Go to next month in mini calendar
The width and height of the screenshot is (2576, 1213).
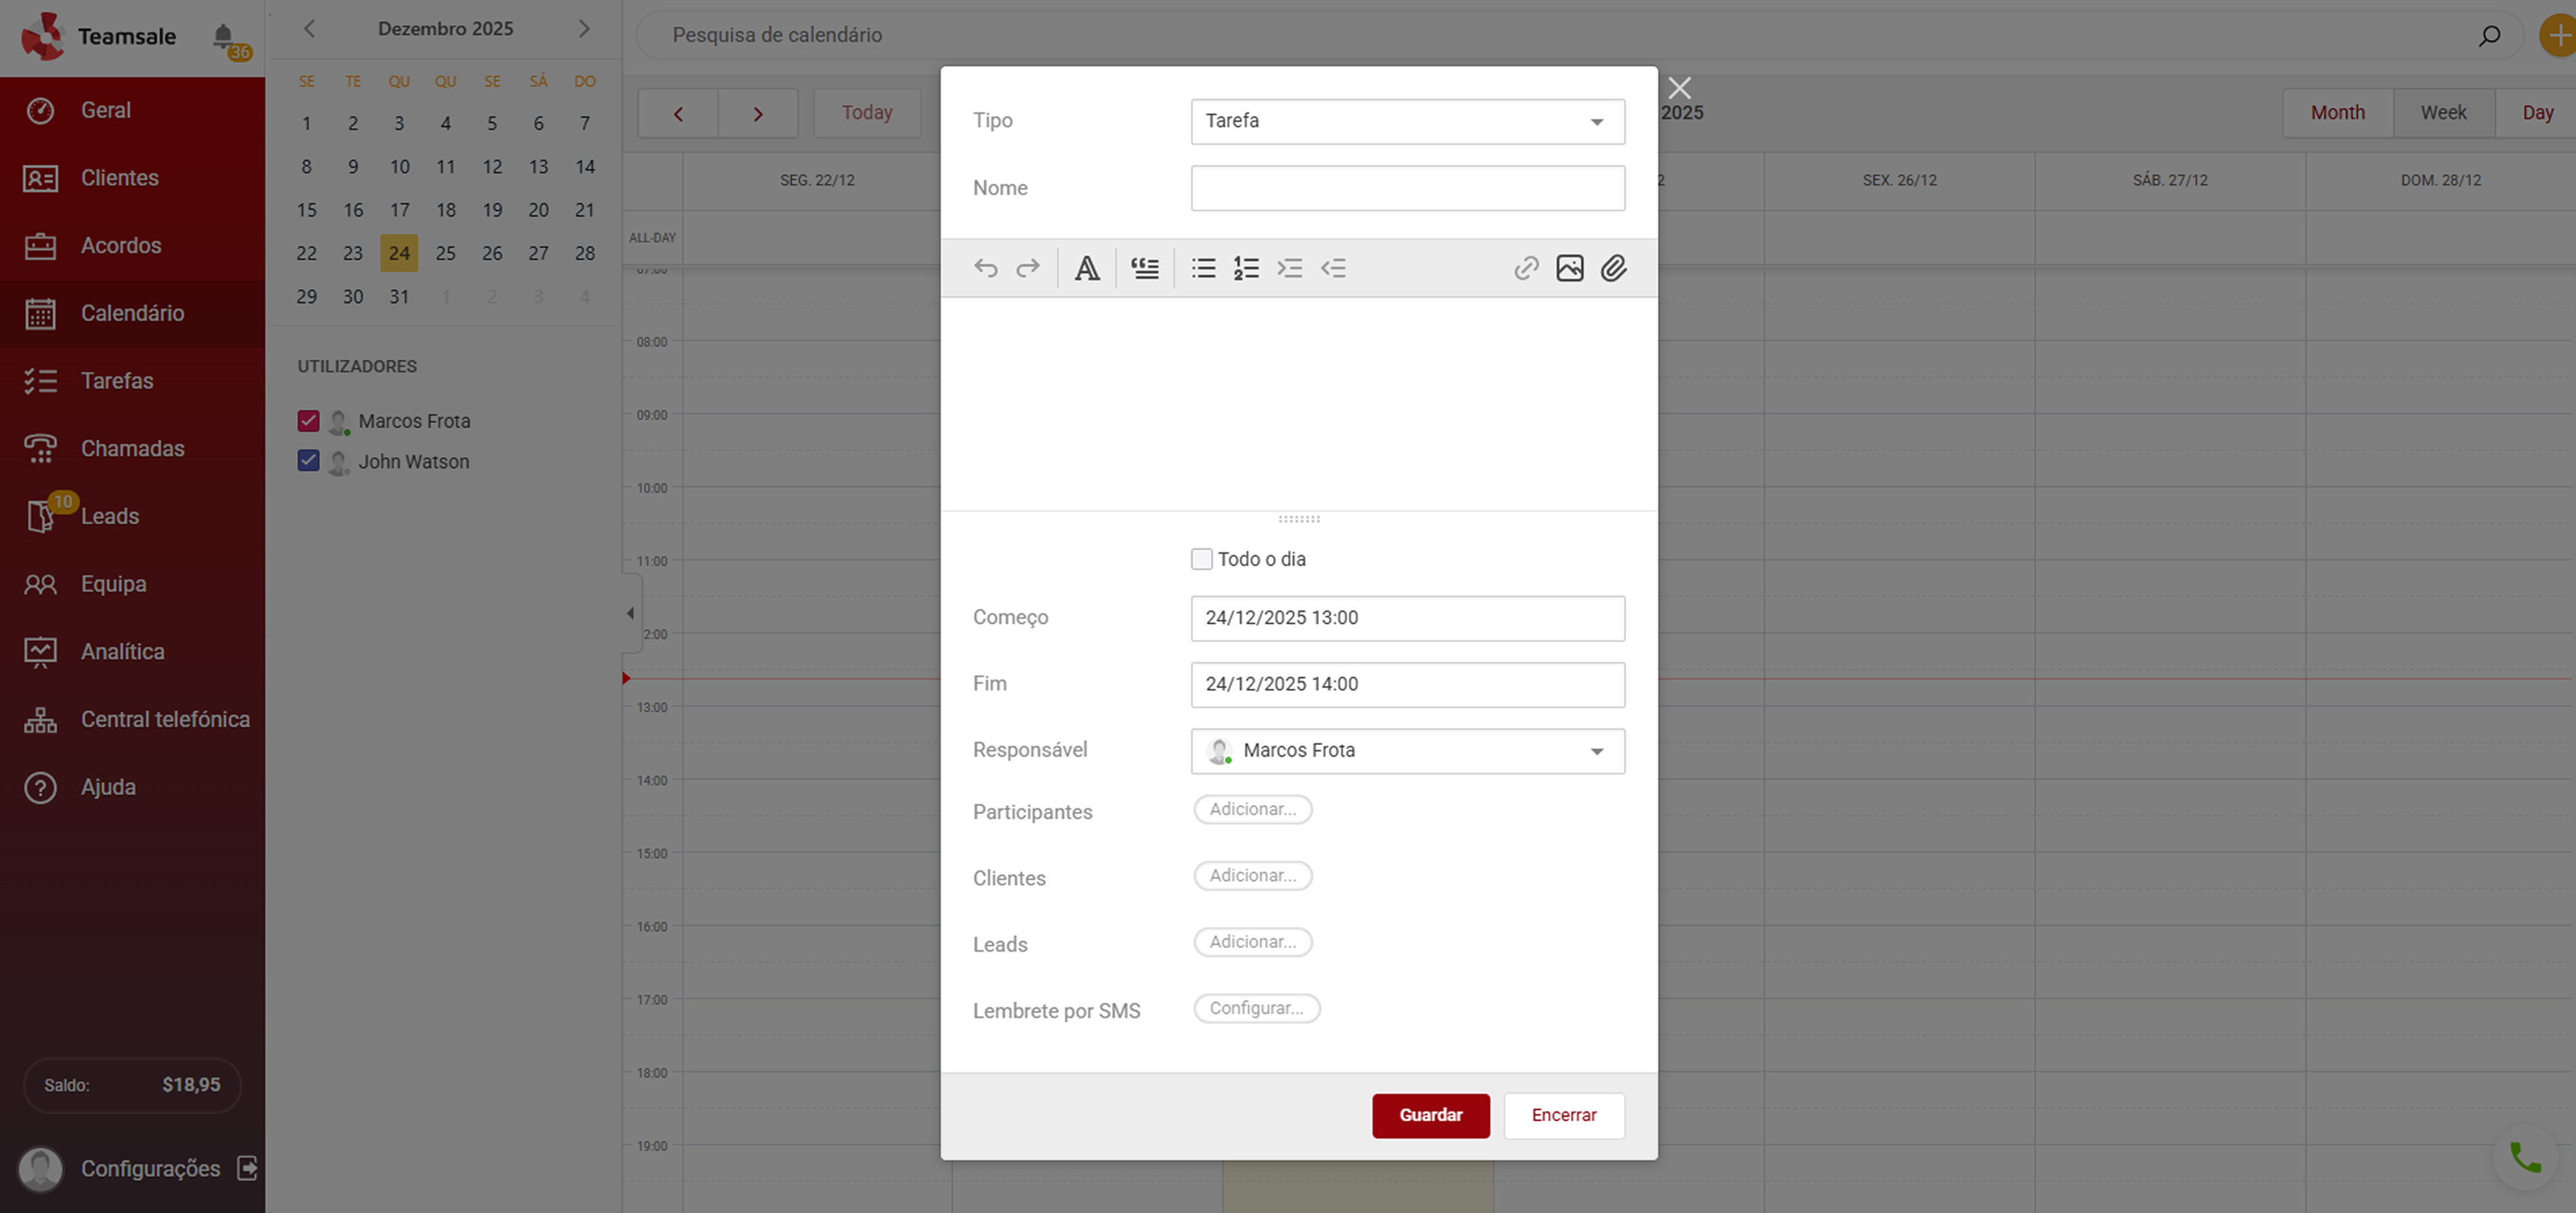coord(584,29)
